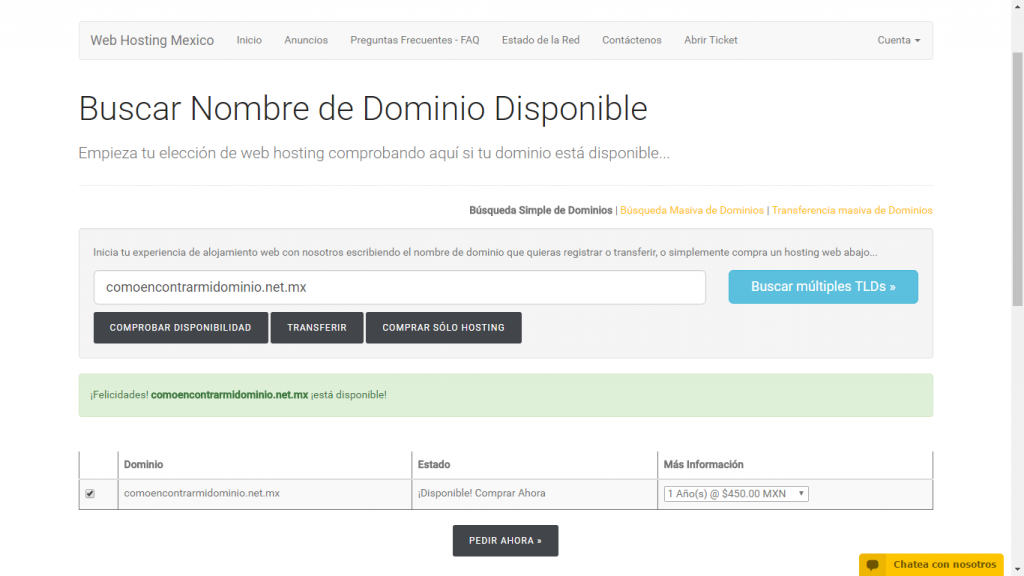Click the Web Hosting Mexico brand link
1024x576 pixels.
point(152,40)
